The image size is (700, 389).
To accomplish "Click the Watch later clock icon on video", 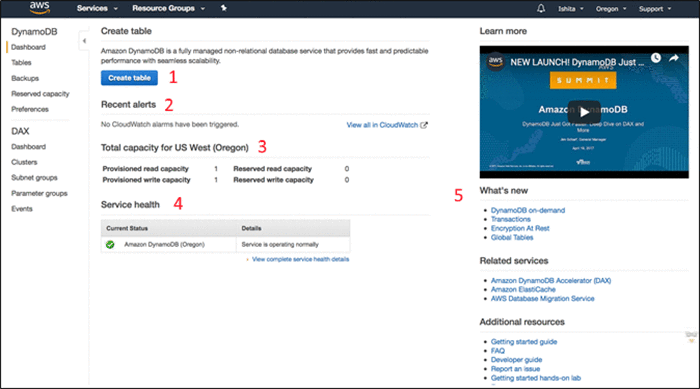I will (x=655, y=58).
